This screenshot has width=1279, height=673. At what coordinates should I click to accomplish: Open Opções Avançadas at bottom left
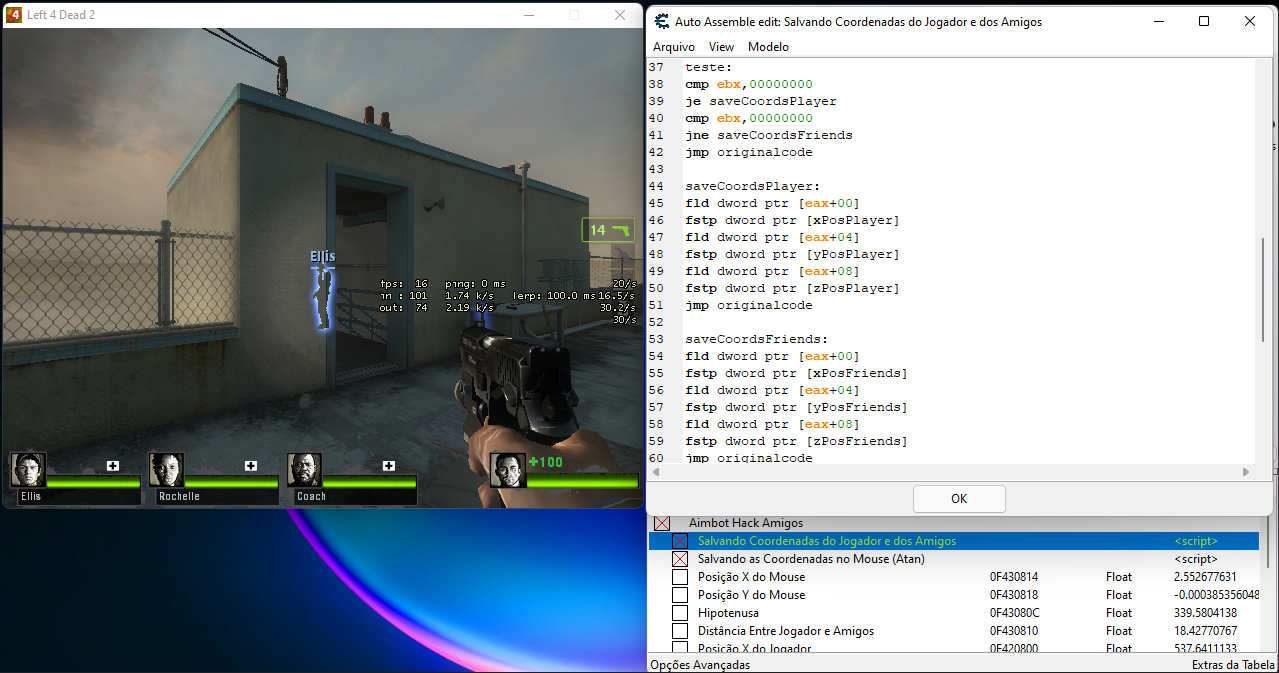coord(700,665)
